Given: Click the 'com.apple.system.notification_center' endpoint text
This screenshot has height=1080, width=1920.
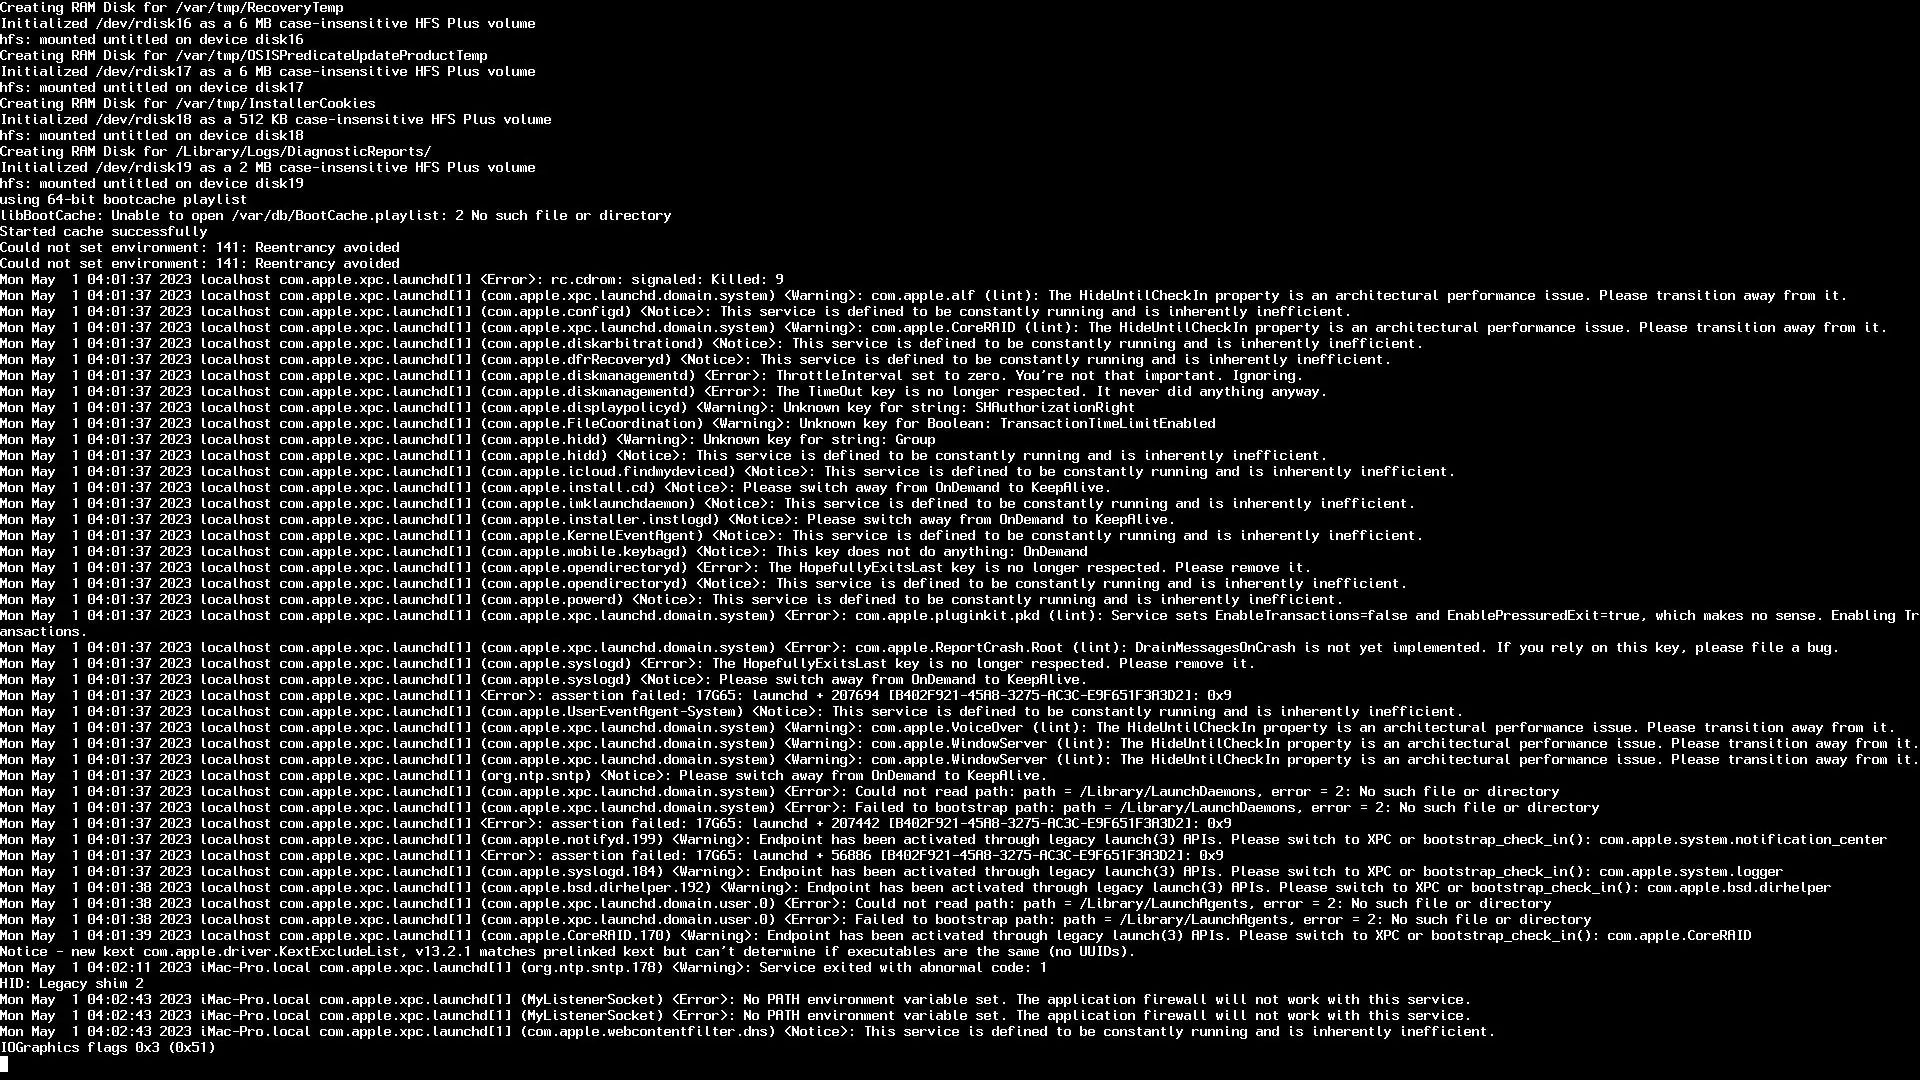Looking at the screenshot, I should click(x=1744, y=840).
